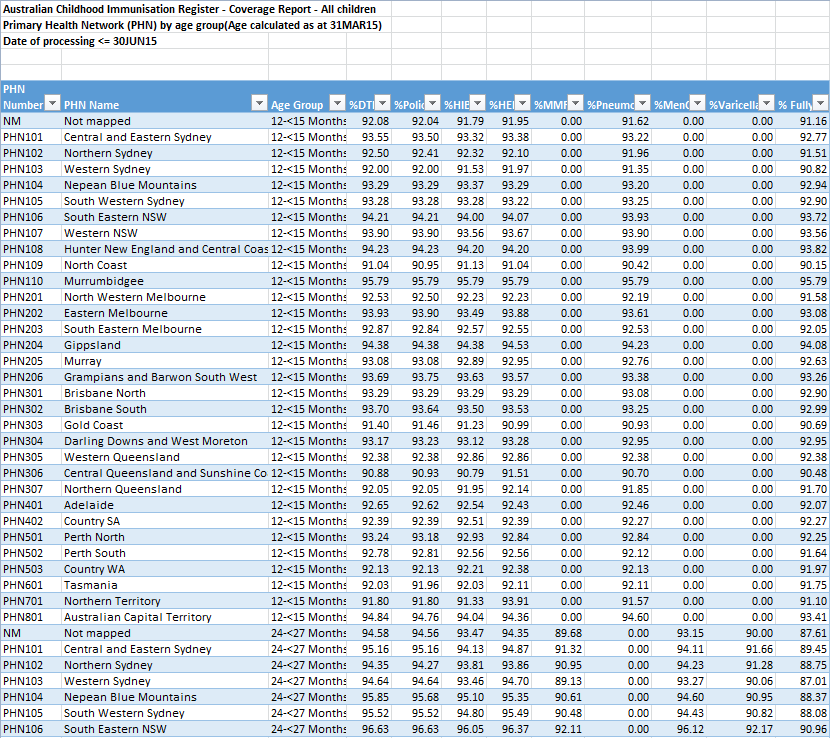Open the PHN Name filter dropdown

(259, 102)
